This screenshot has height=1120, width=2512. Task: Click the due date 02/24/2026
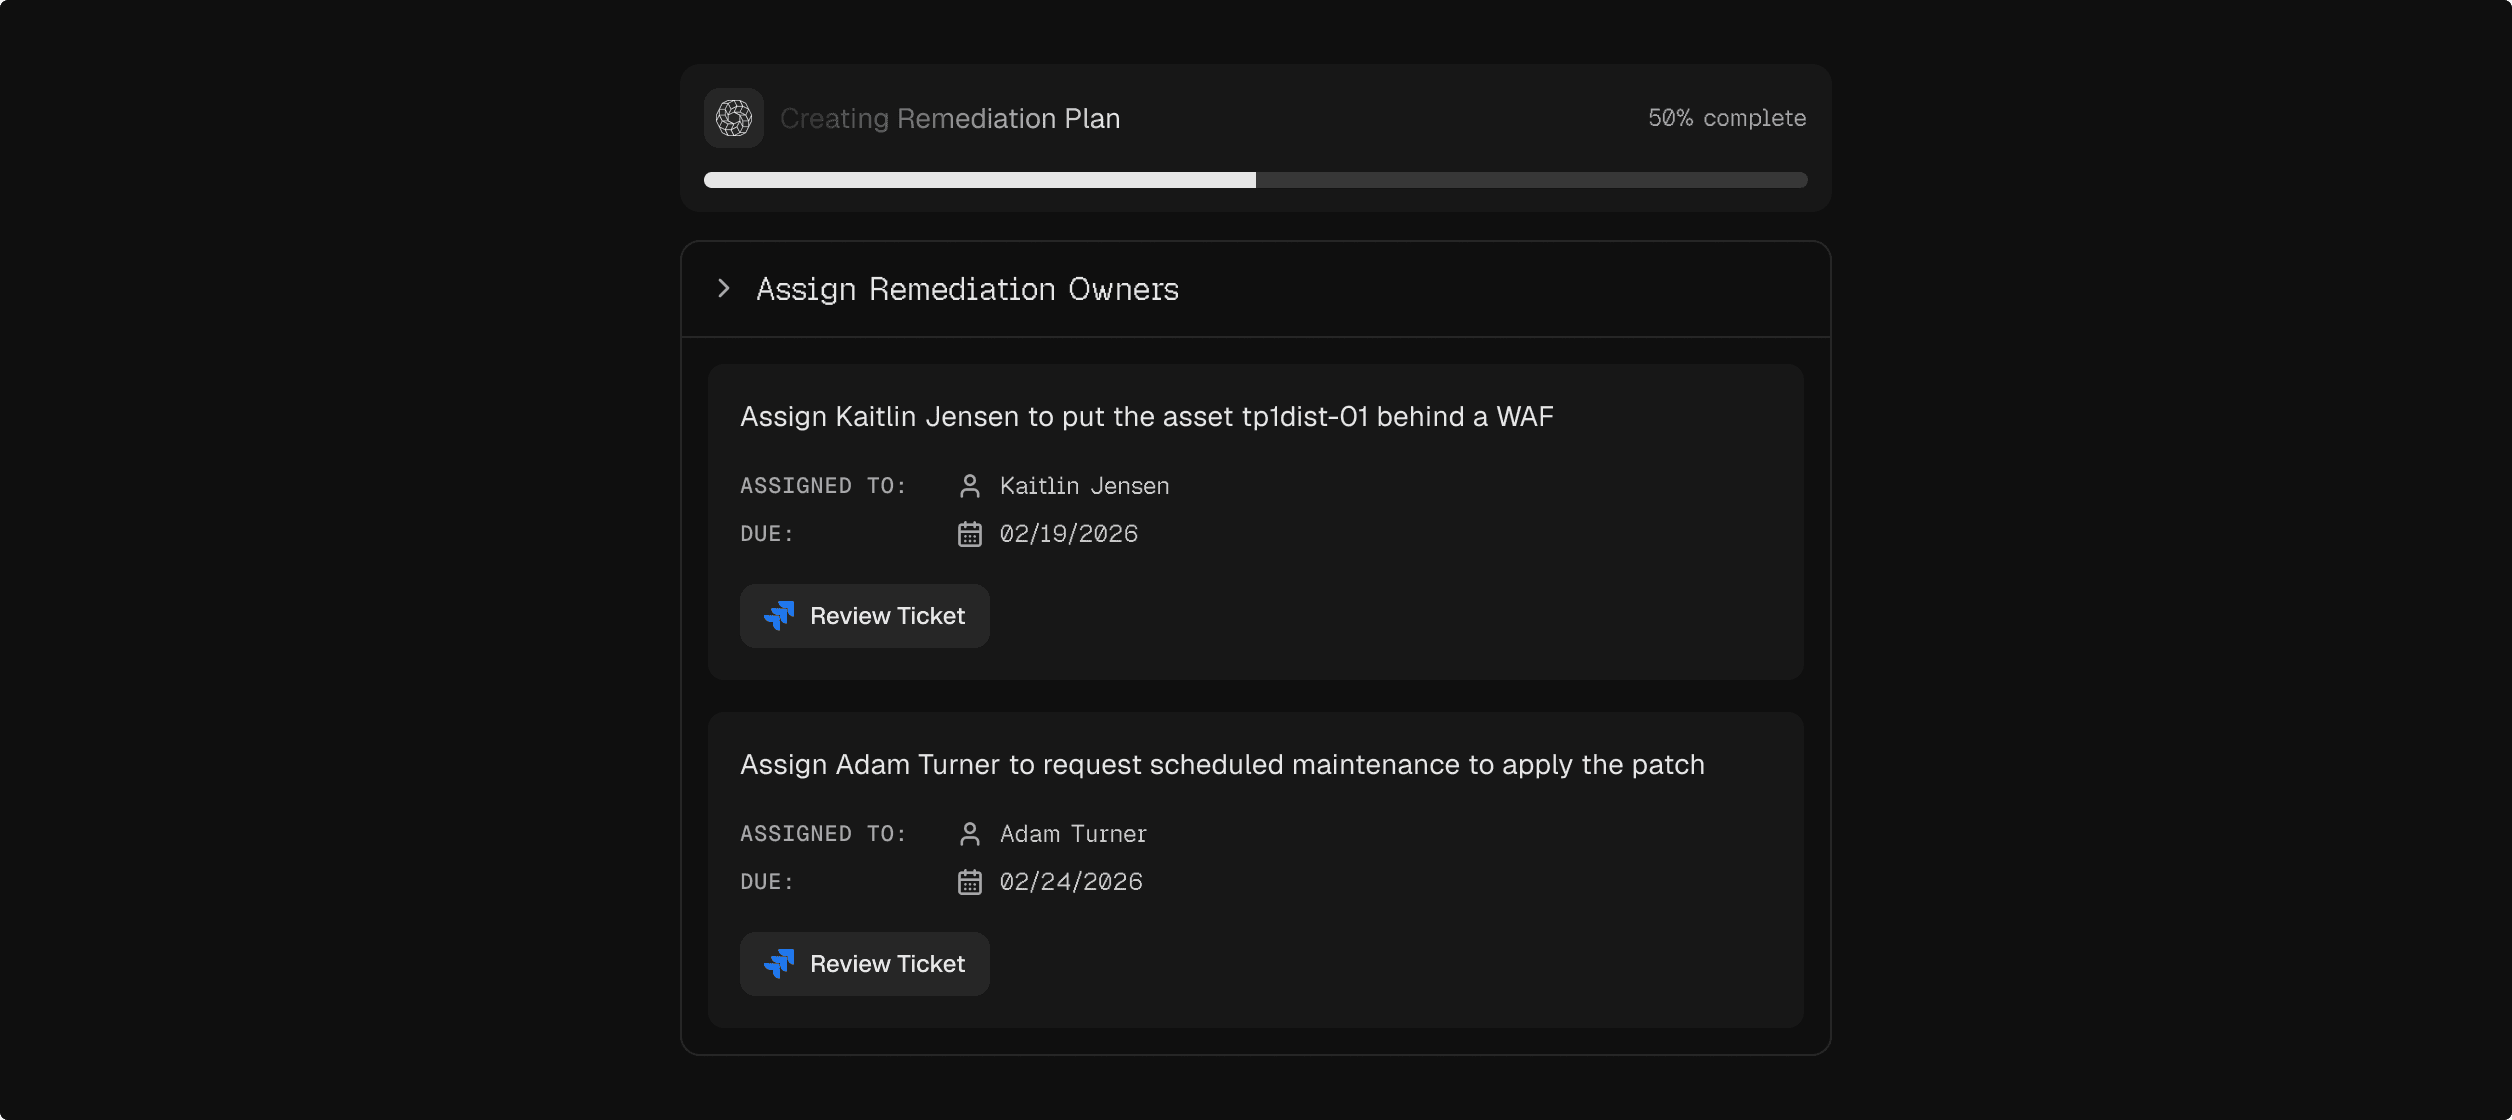[1071, 882]
